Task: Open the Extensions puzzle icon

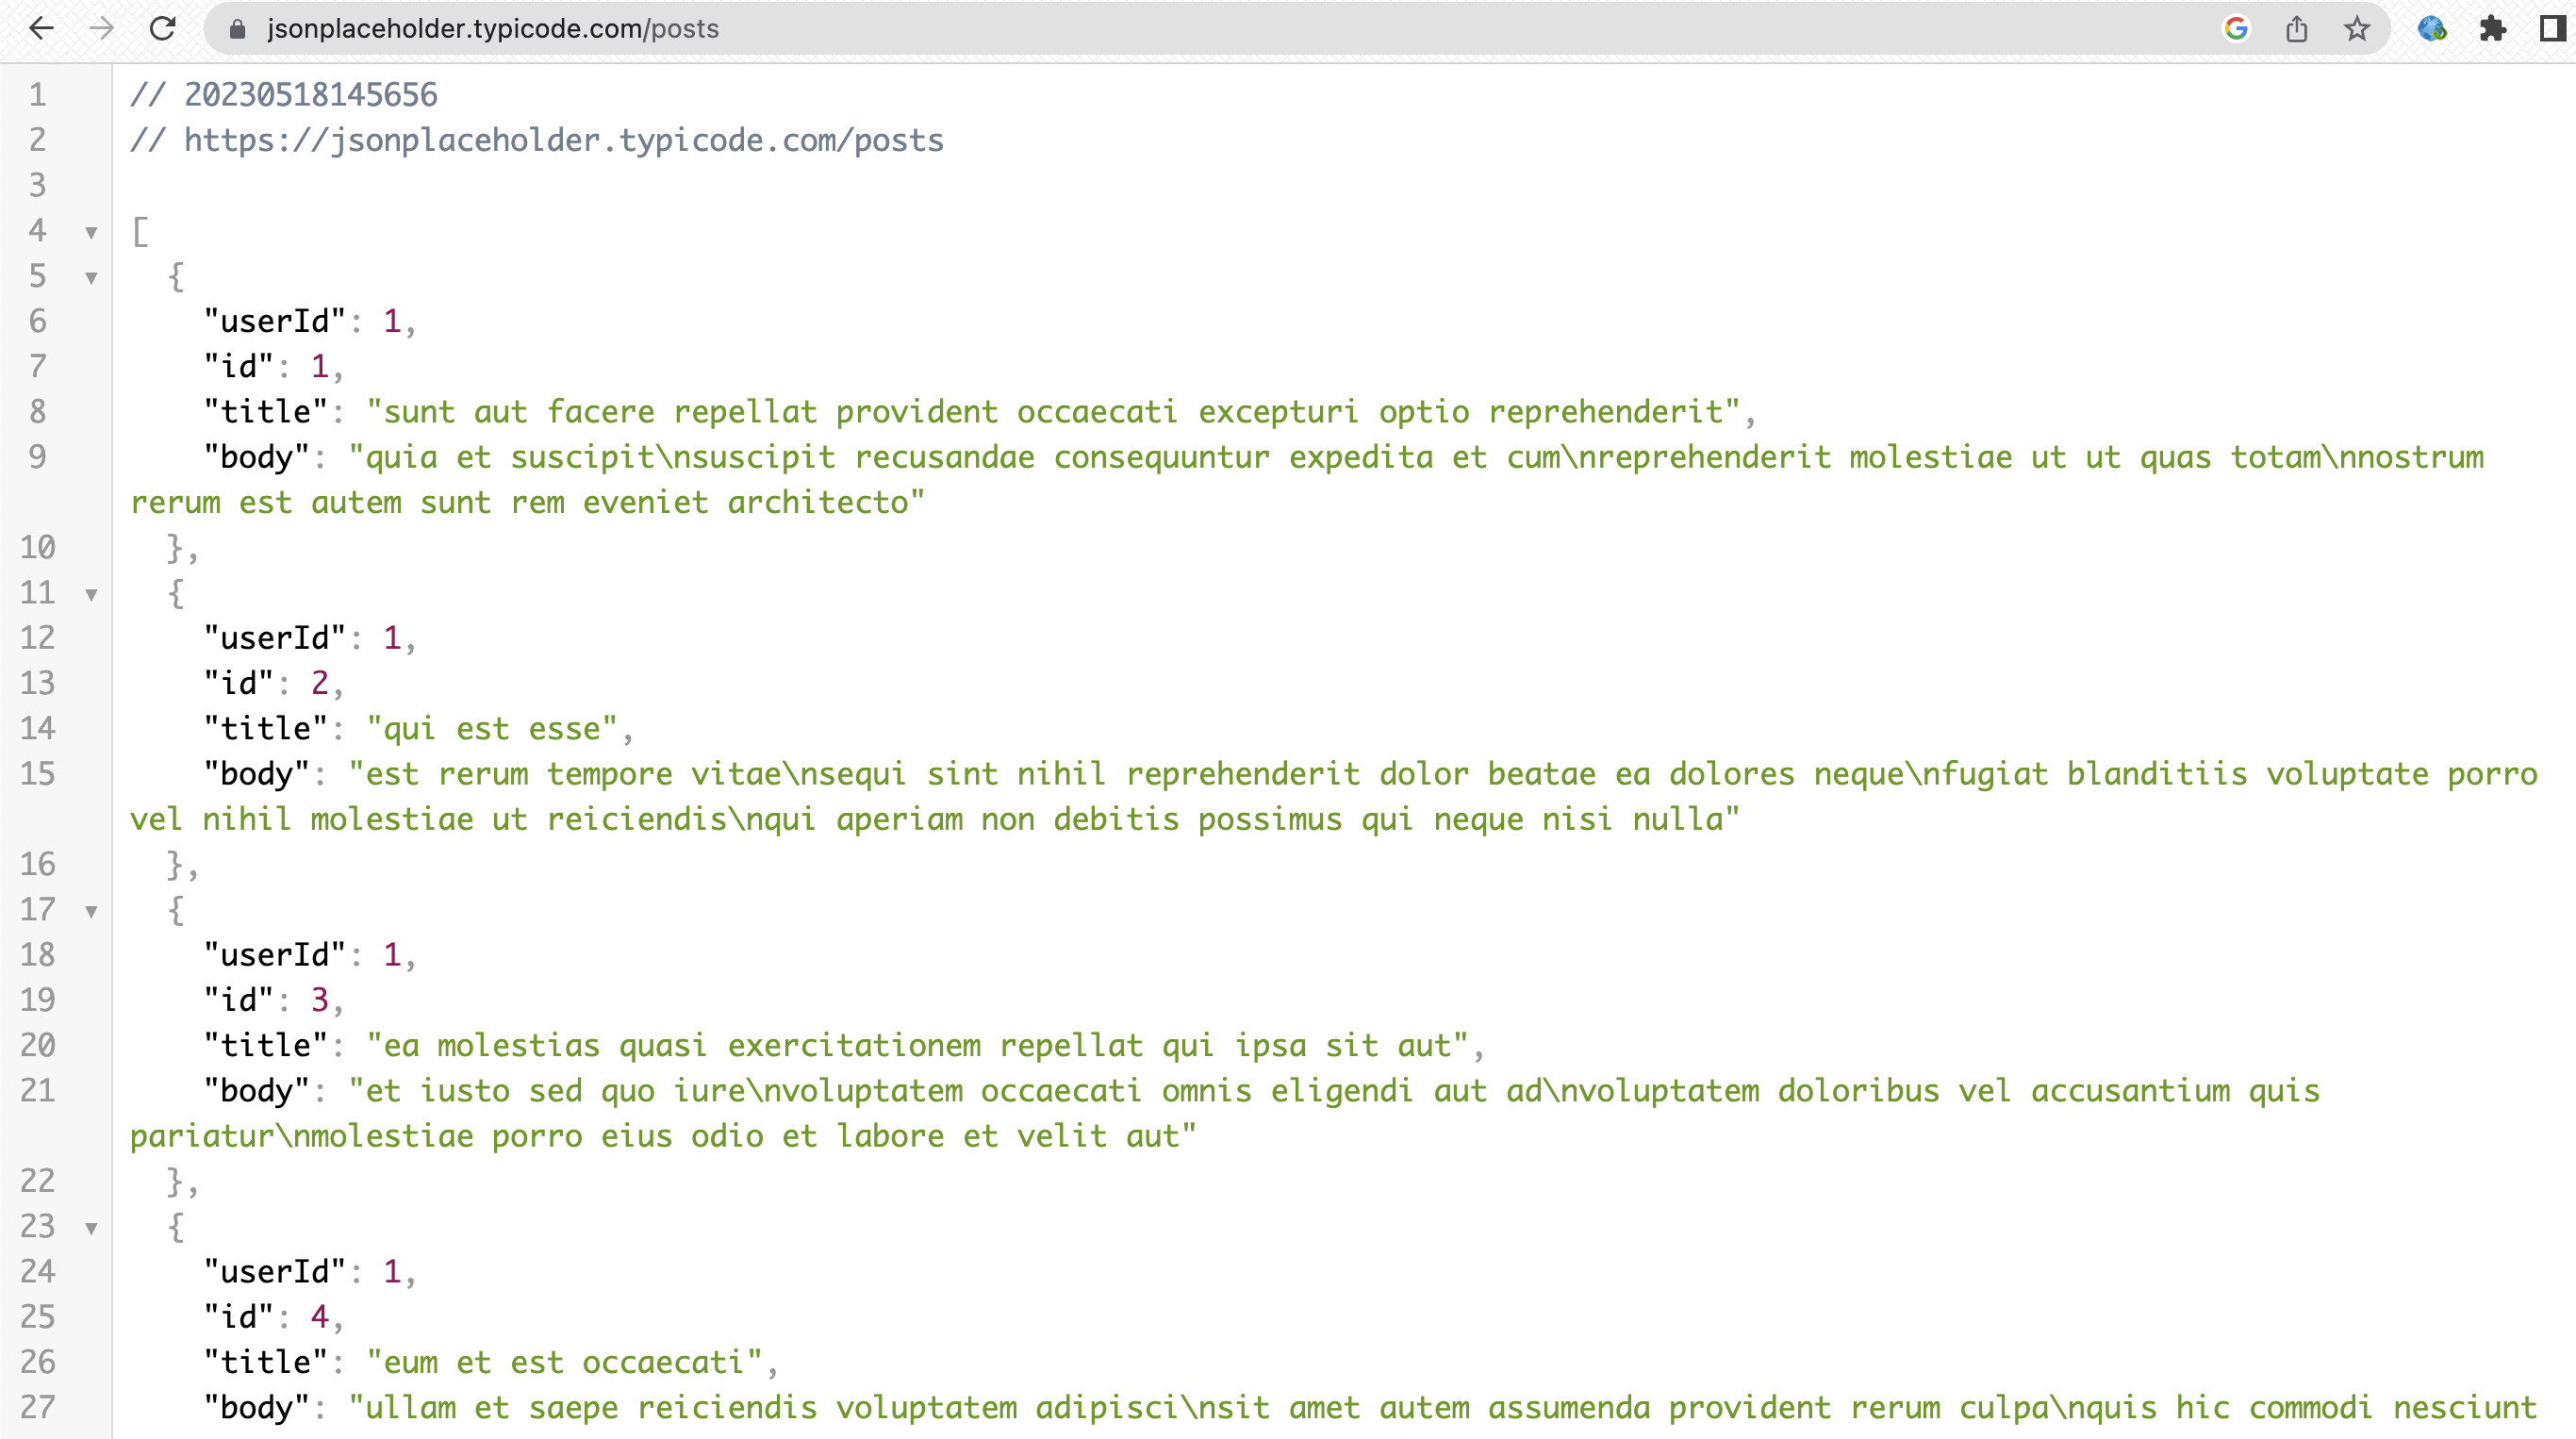Action: click(2492, 28)
